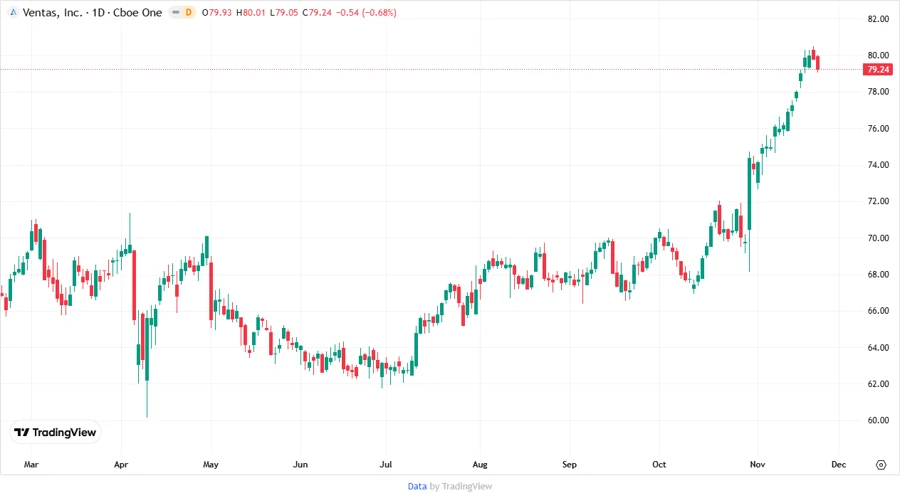Click the open value O79.93
Image resolution: width=900 pixels, height=498 pixels.
pos(217,12)
